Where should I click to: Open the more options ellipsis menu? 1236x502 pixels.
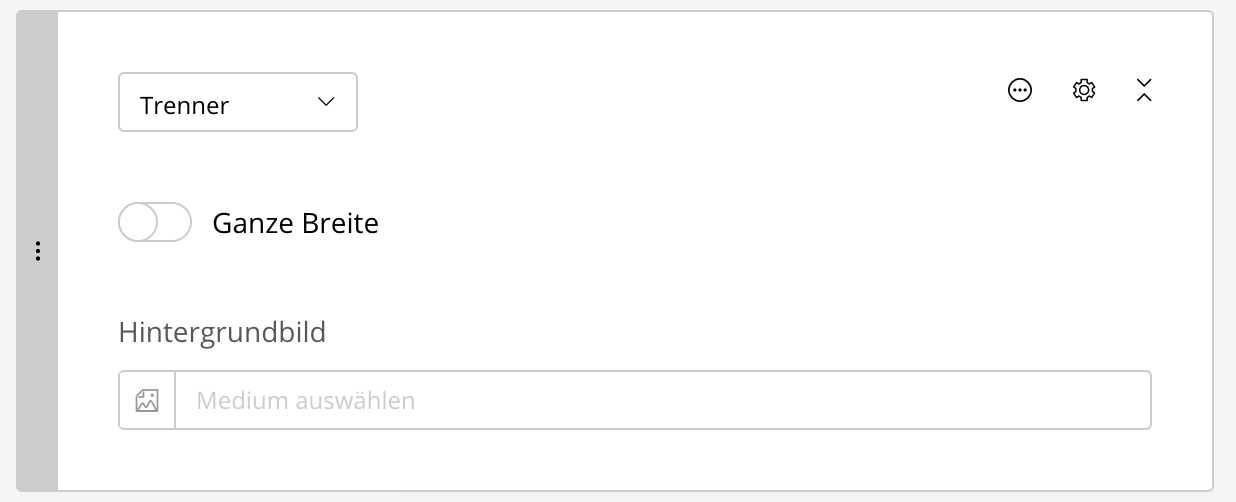point(1020,91)
